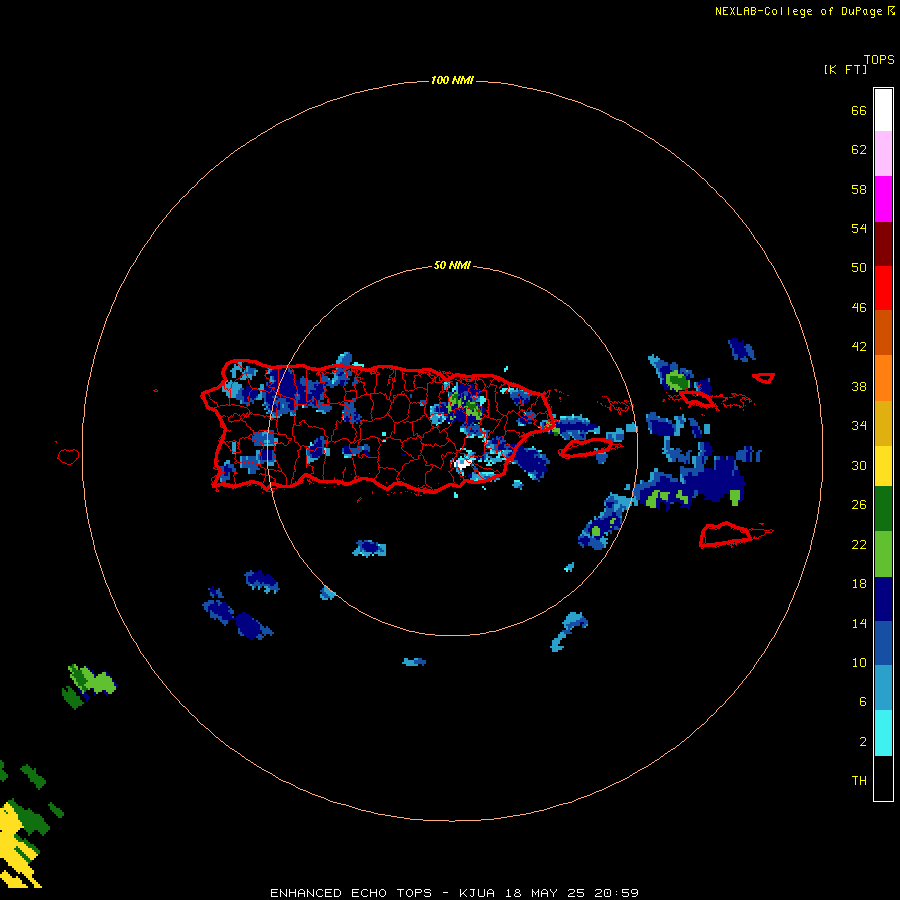Click the white echo top in southeastern Puerto Rico
This screenshot has width=900, height=900.
pos(461,463)
